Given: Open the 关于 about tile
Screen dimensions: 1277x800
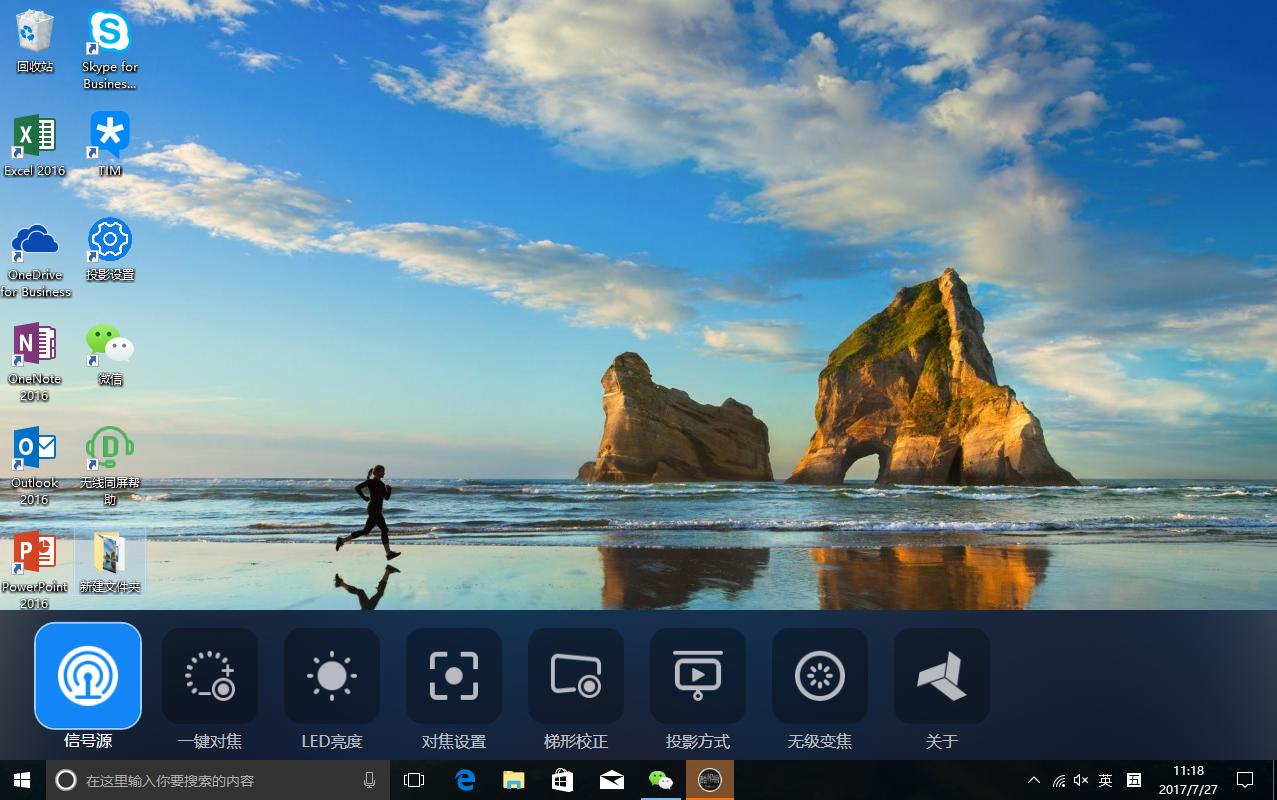Looking at the screenshot, I should pyautogui.click(x=942, y=676).
